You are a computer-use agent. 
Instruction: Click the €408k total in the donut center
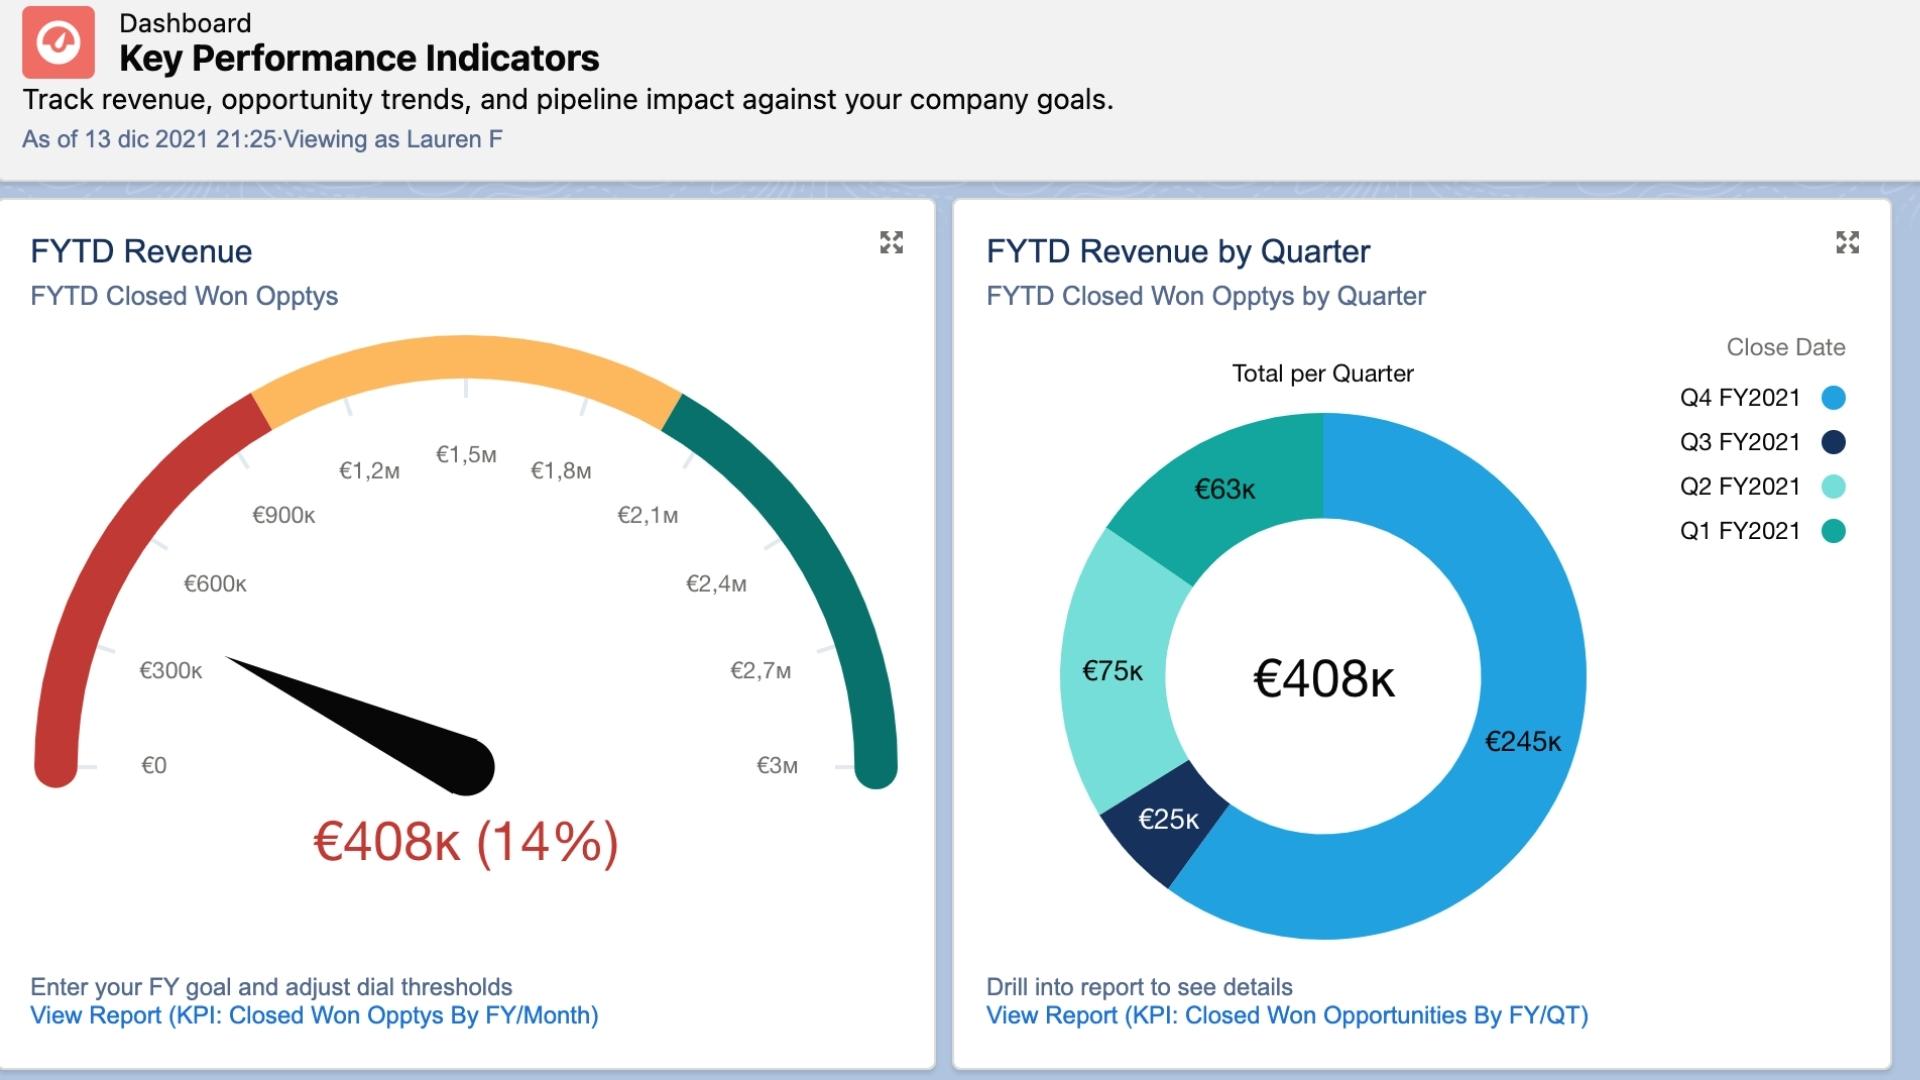(1324, 677)
